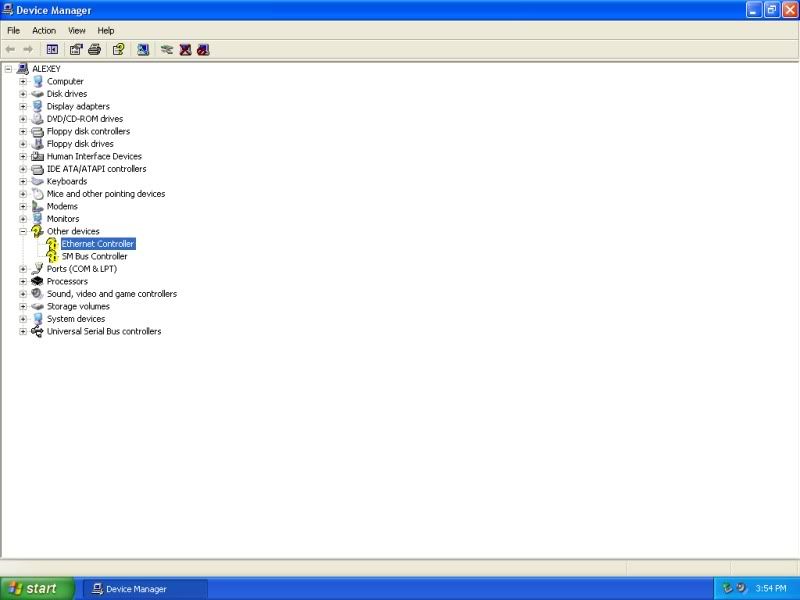The width and height of the screenshot is (800, 600).
Task: Expand the Processors node
Action: (23, 281)
